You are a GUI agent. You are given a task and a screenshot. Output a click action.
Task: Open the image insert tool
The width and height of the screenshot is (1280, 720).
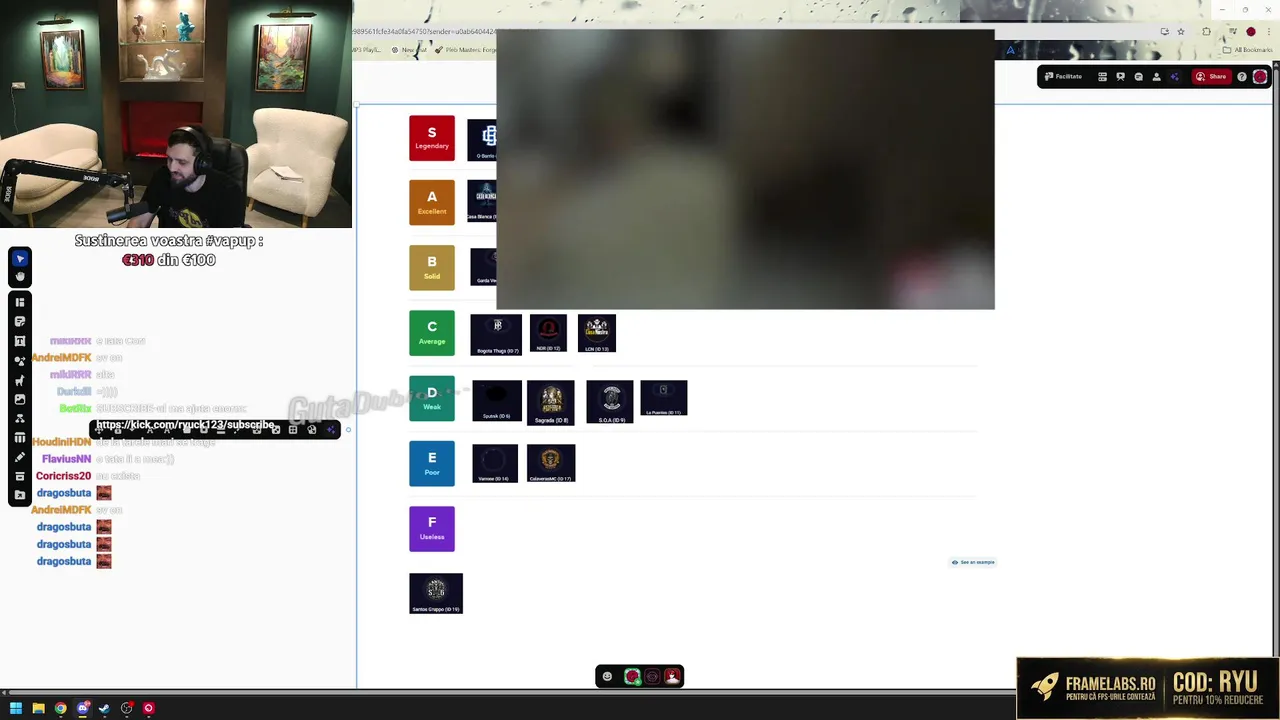click(x=20, y=399)
